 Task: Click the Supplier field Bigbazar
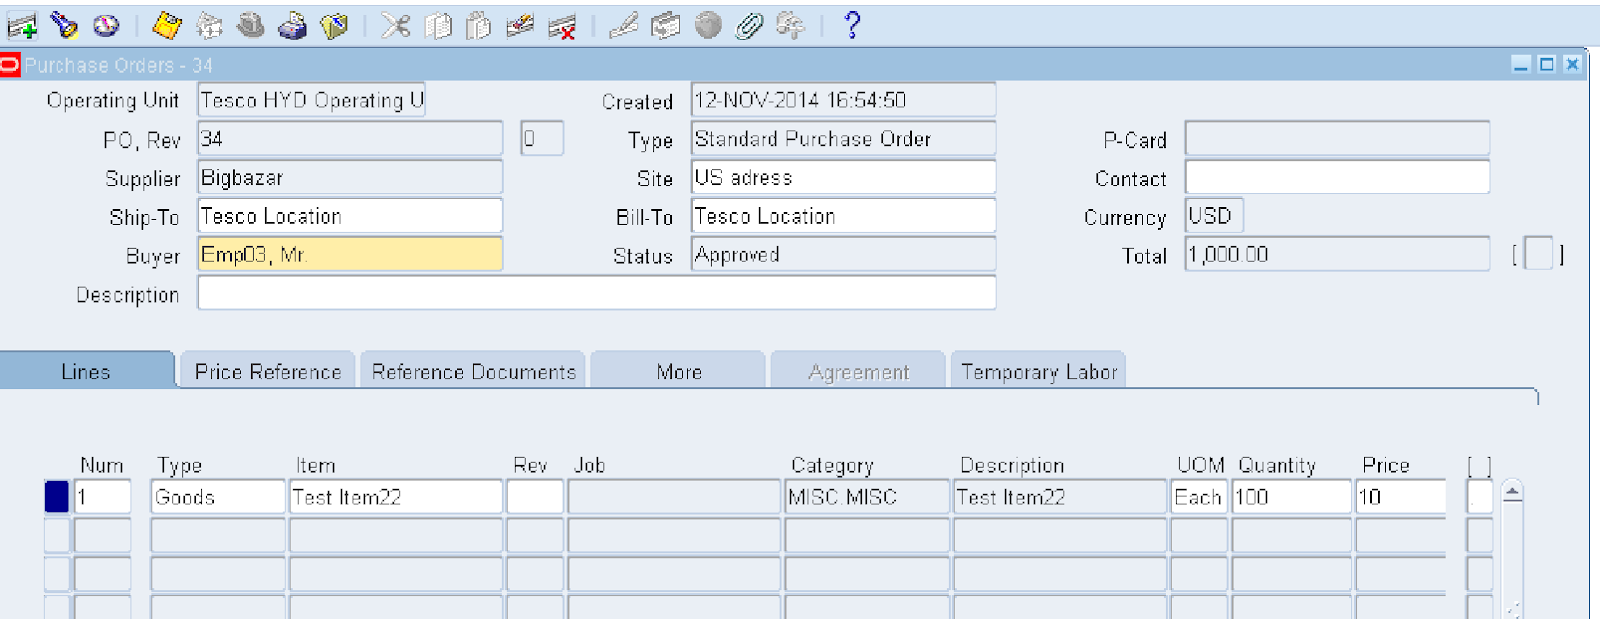(x=350, y=177)
